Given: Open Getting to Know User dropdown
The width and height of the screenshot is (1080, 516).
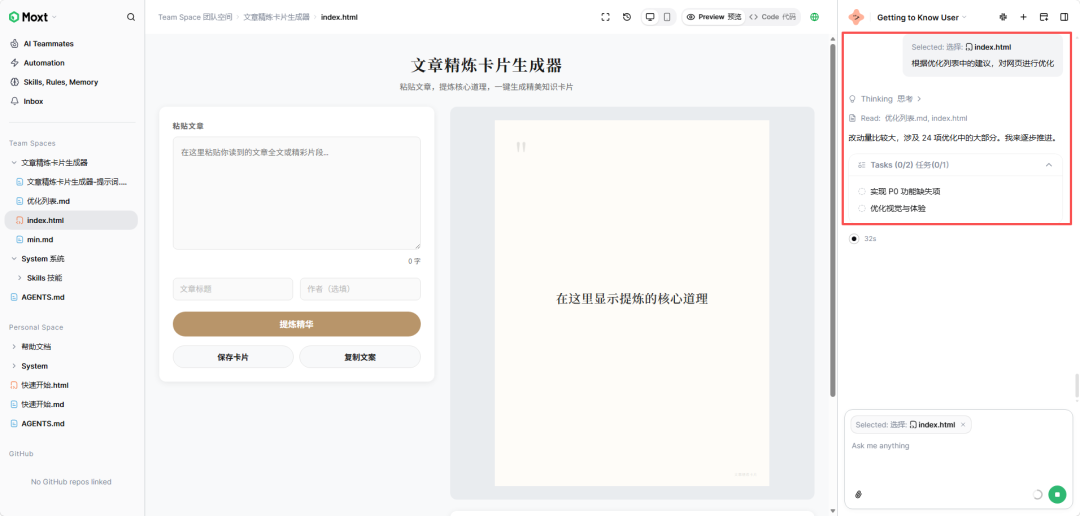Looking at the screenshot, I should (x=922, y=17).
